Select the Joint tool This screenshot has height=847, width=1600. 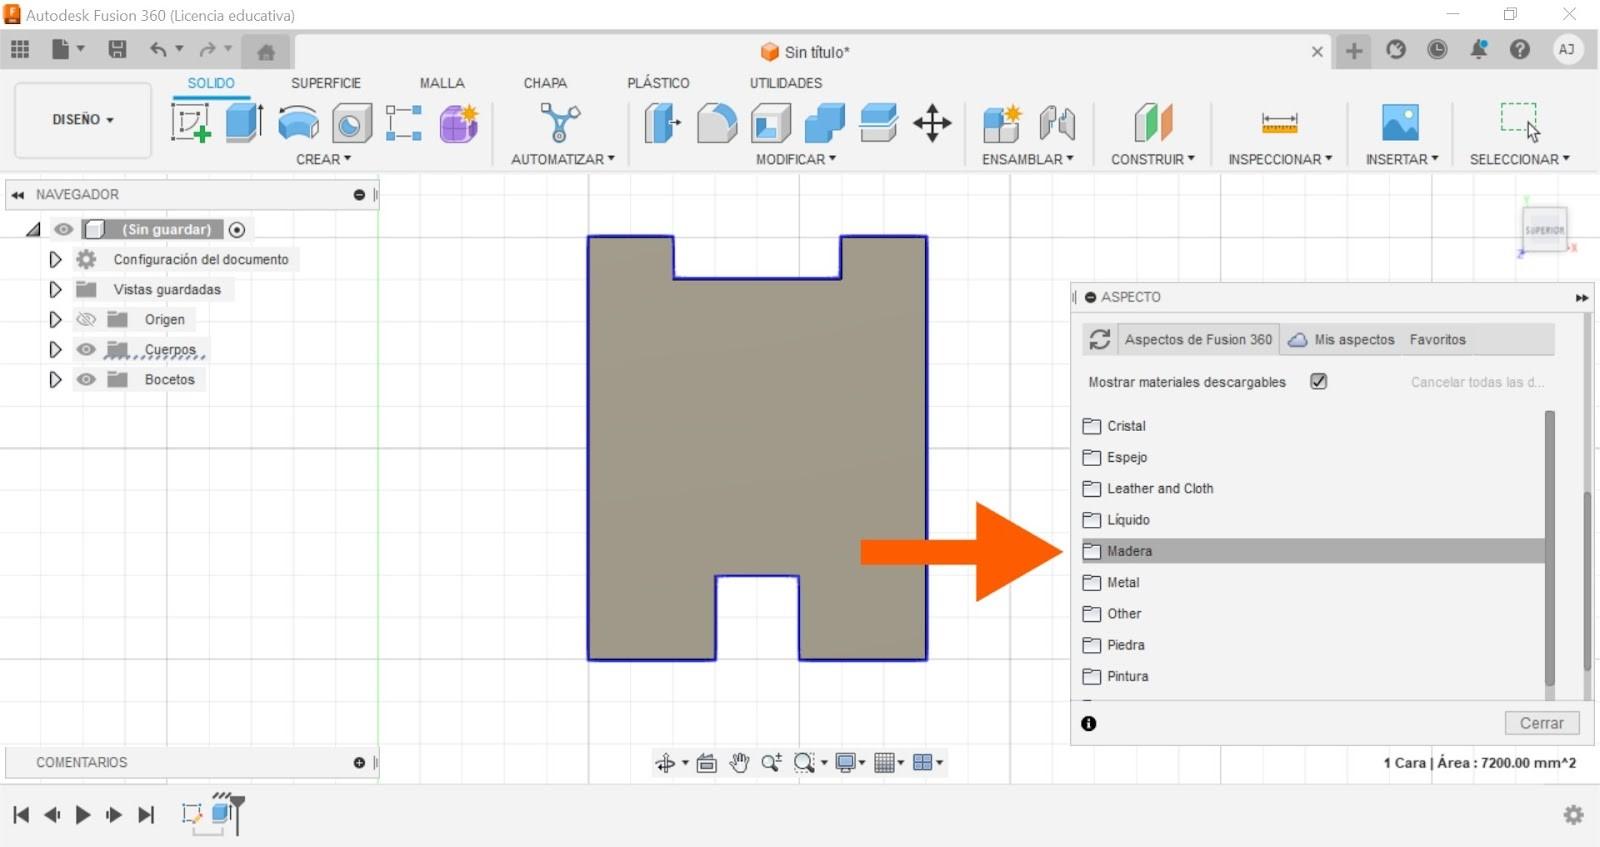(x=1056, y=123)
